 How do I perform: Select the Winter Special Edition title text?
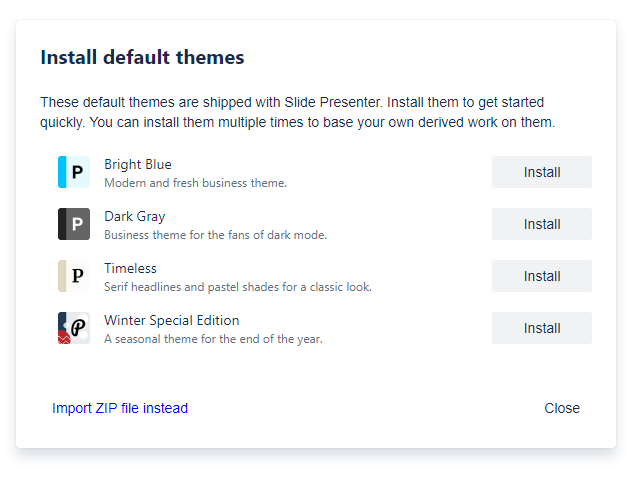click(172, 321)
